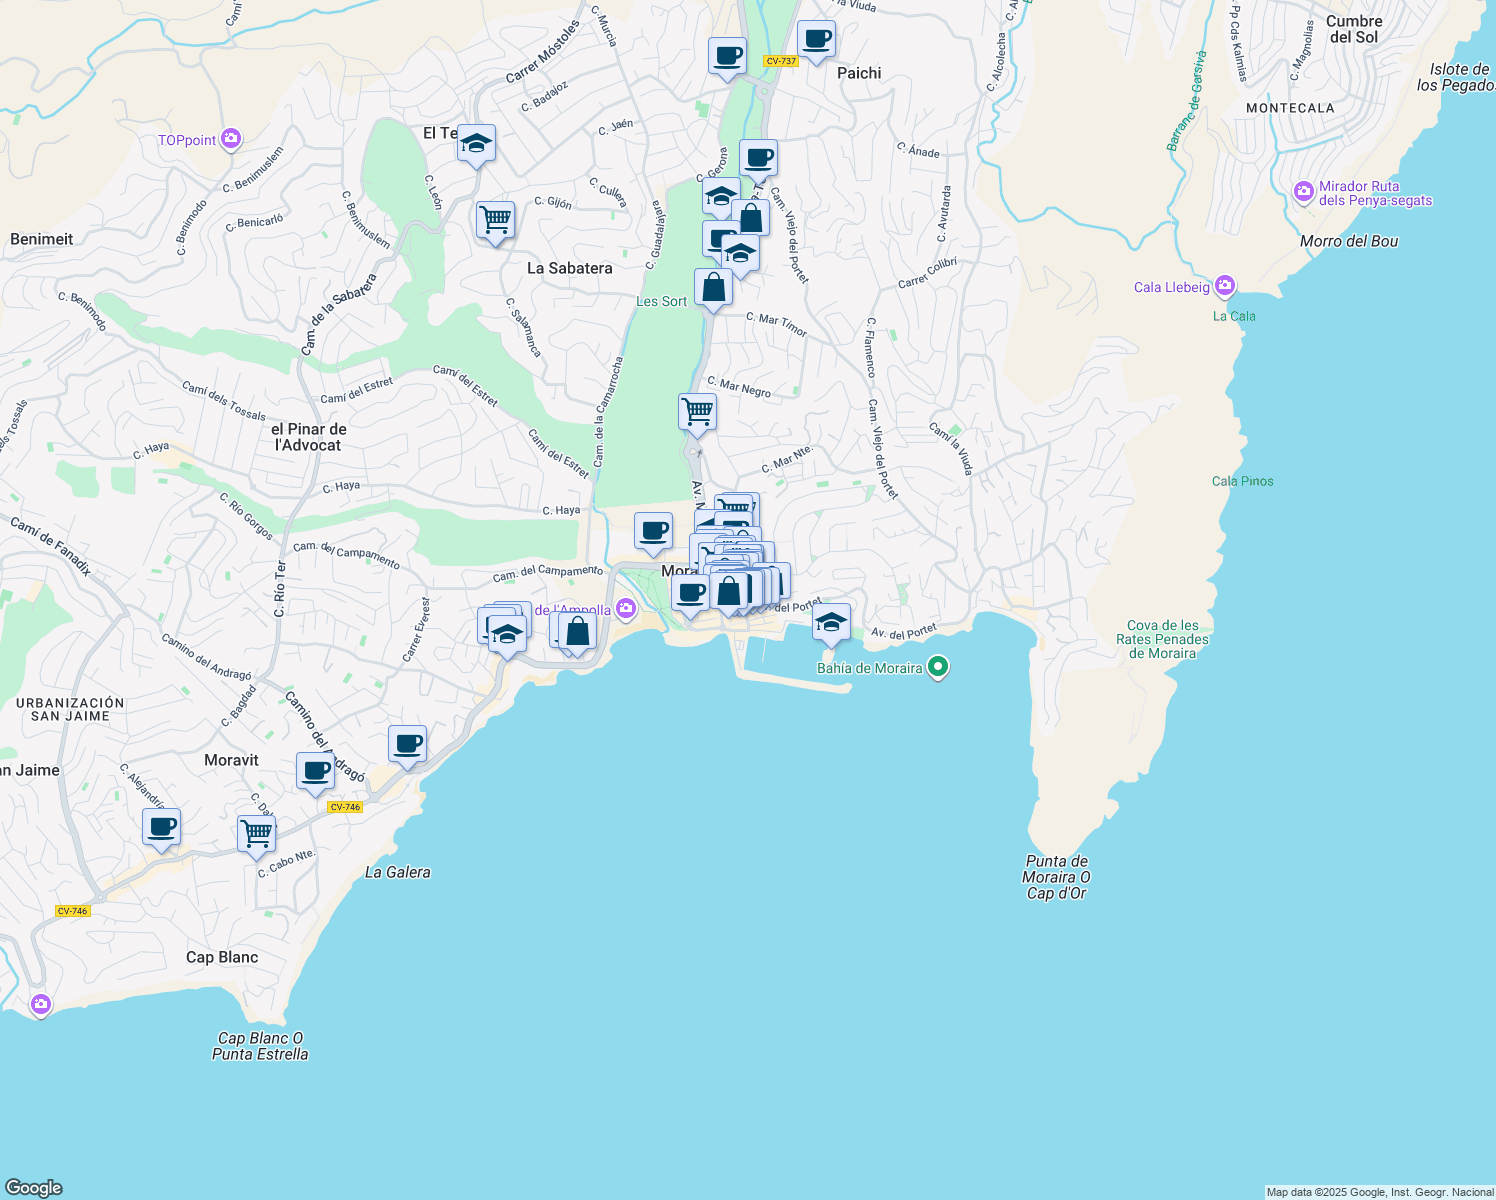Select the Cova de les Rates Penades label

(x=1161, y=639)
